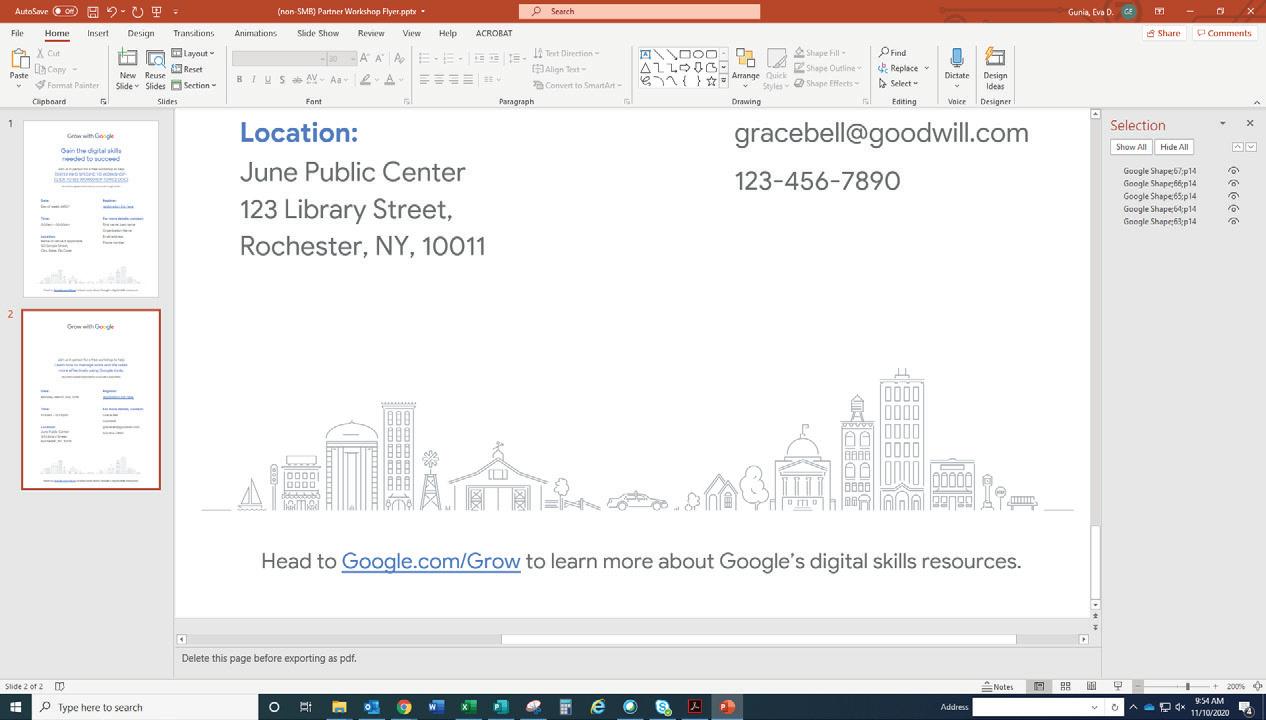Close the Selection pane

[x=1249, y=123]
